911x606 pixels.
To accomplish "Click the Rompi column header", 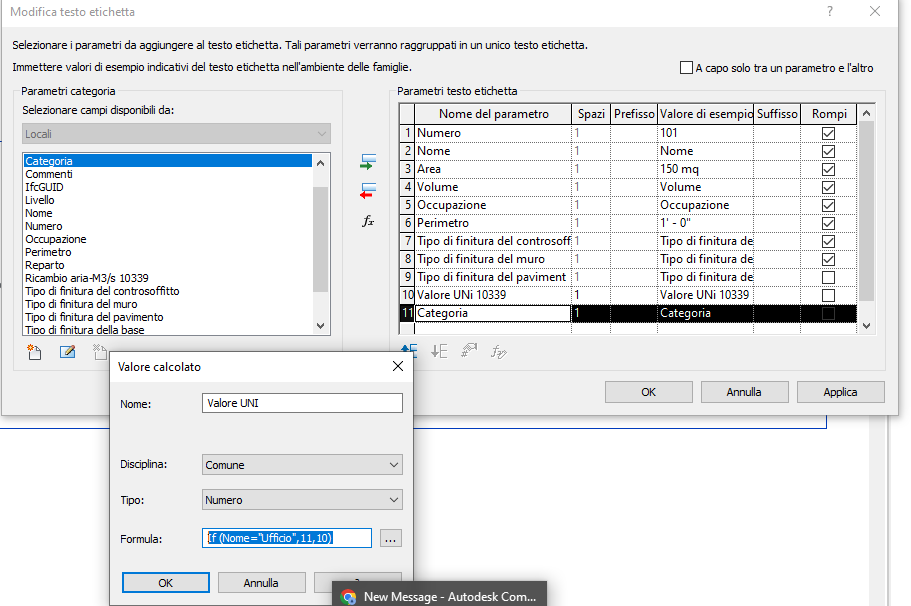I will click(829, 114).
